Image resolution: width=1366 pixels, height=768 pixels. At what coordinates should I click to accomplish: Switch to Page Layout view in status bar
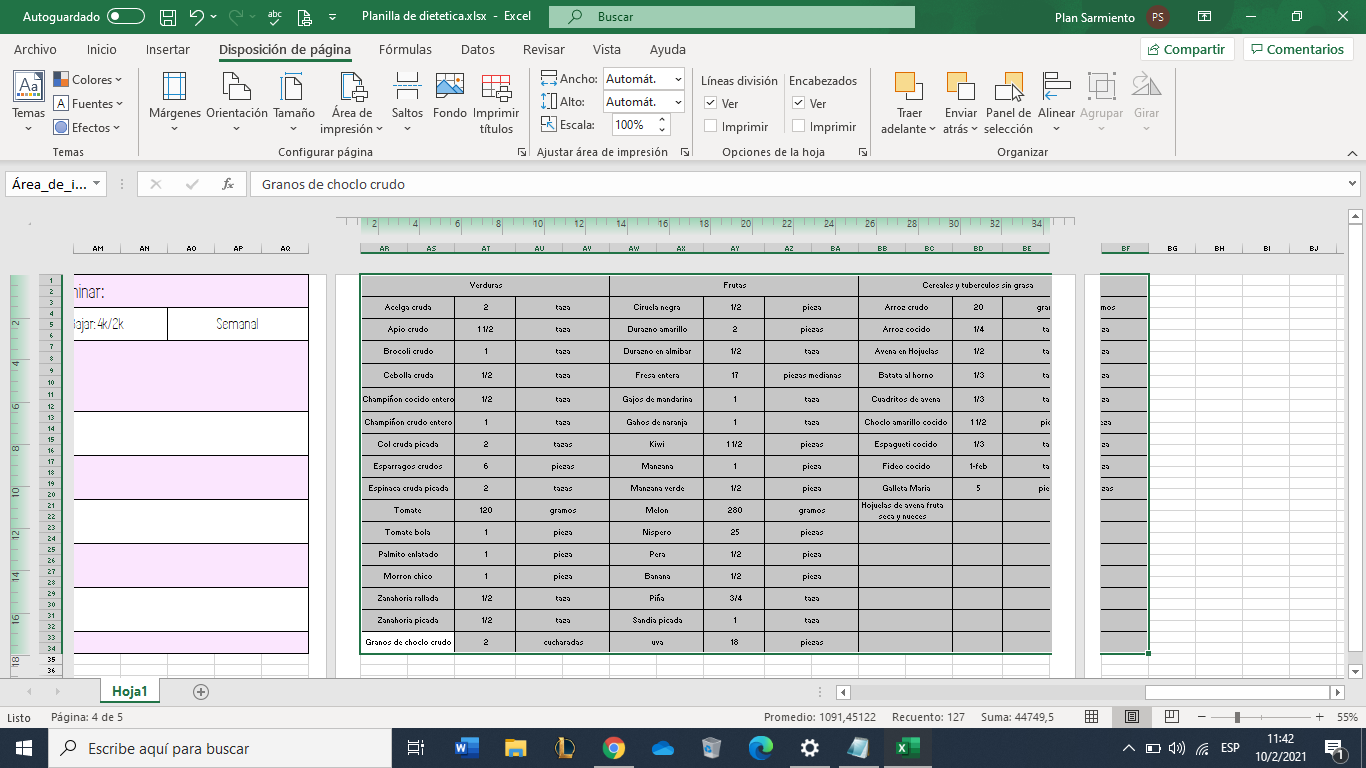click(x=1131, y=717)
